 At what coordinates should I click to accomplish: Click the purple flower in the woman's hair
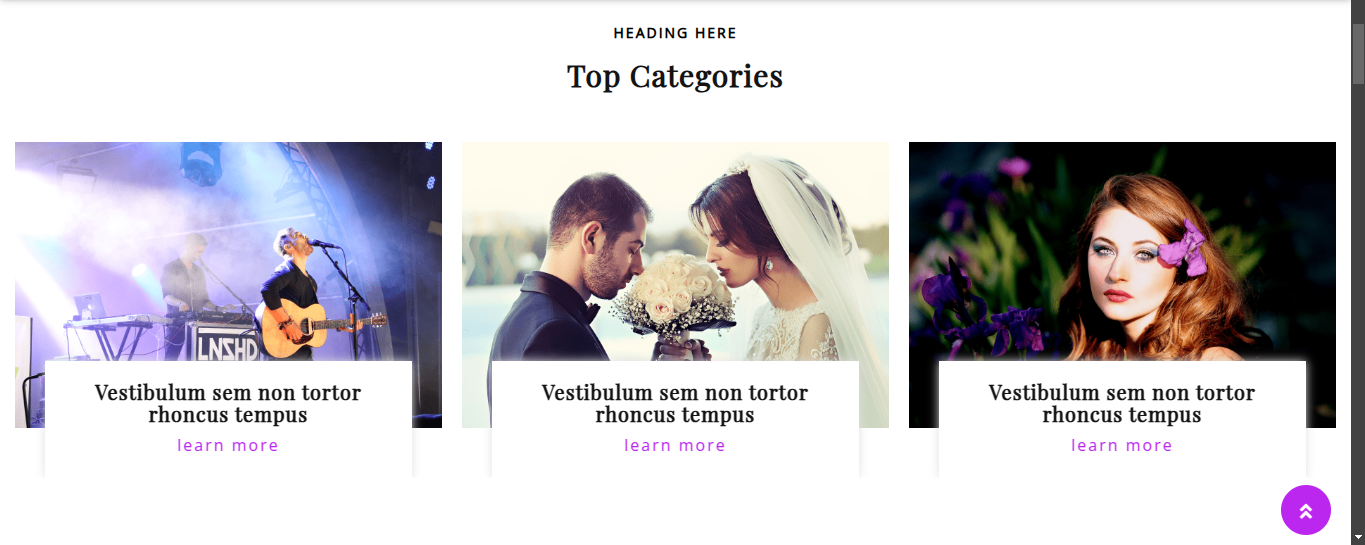(1184, 247)
